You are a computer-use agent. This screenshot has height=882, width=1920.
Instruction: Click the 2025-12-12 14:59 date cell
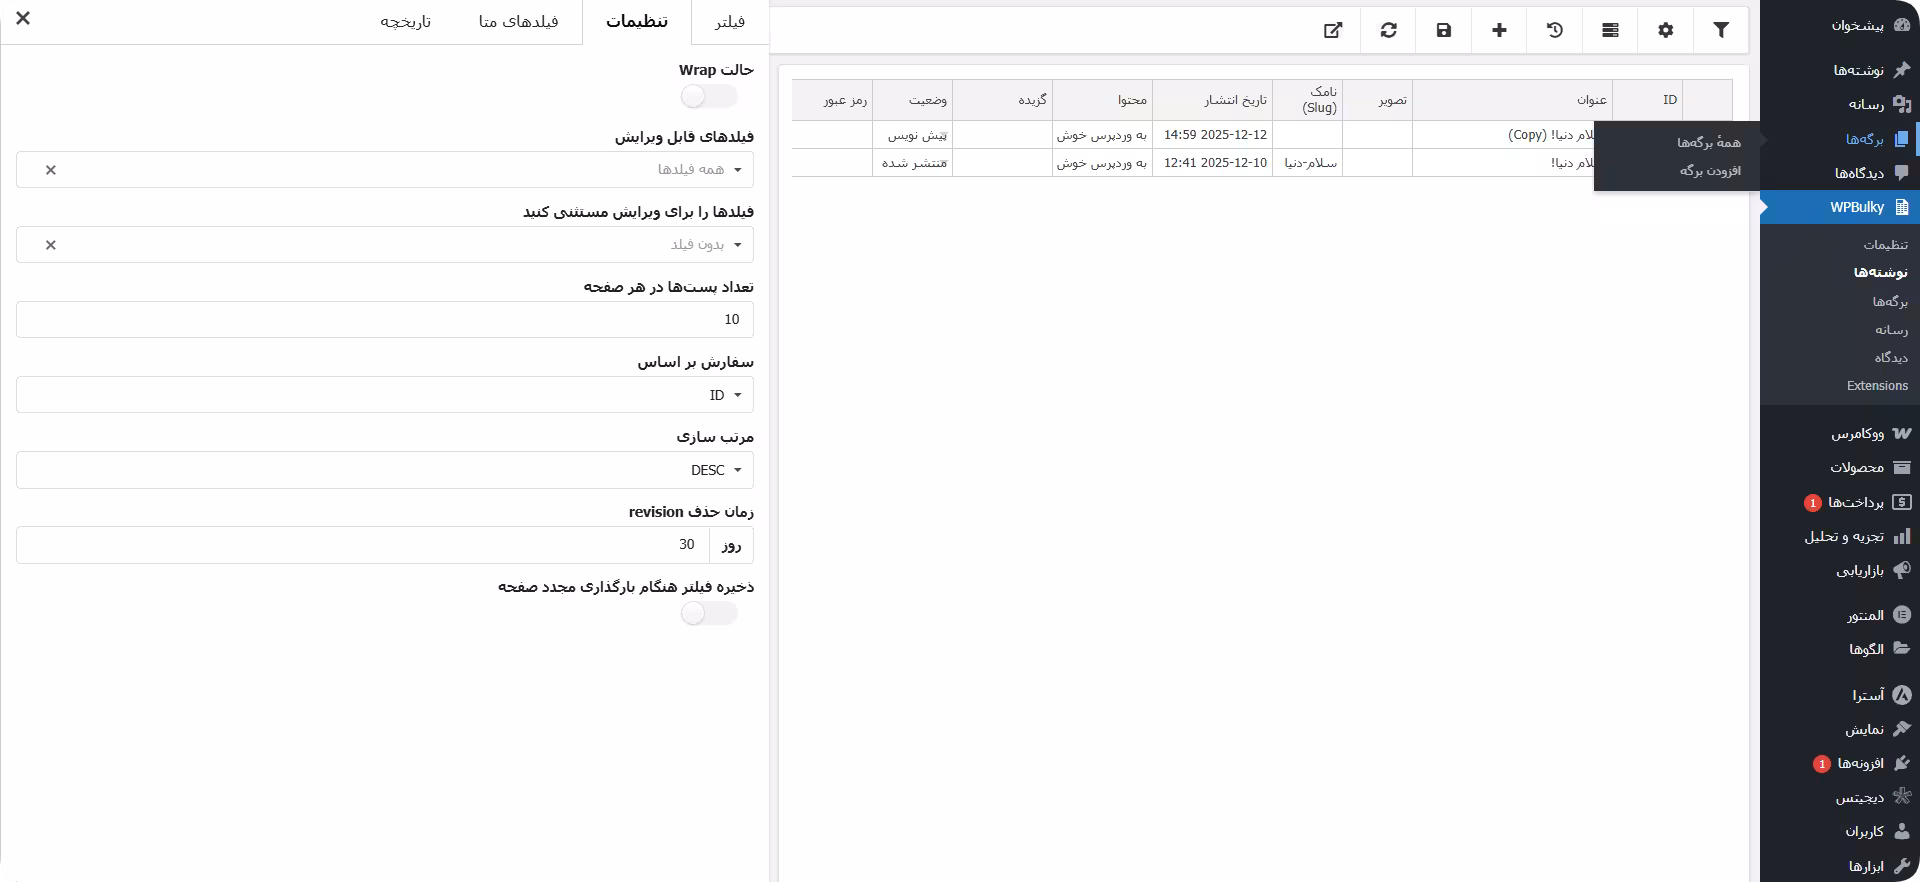click(x=1212, y=135)
